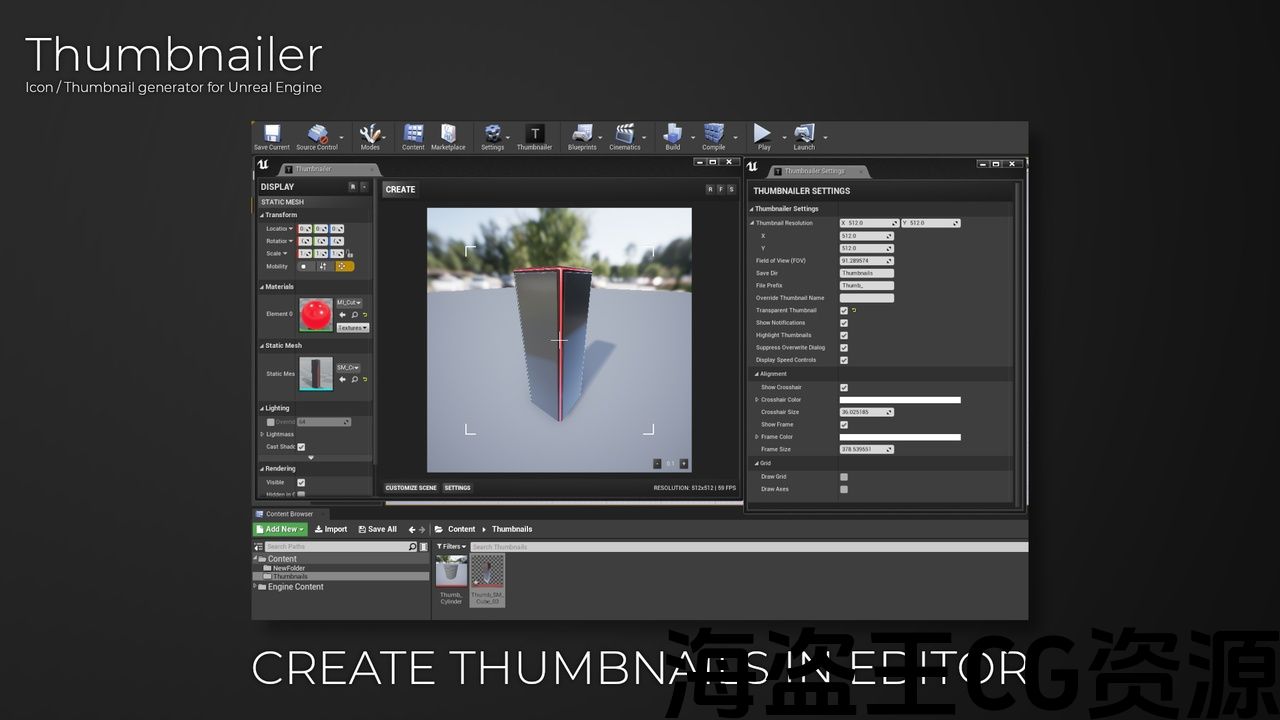This screenshot has height=720, width=1280.
Task: Click the Build toolbar icon
Action: (x=673, y=134)
